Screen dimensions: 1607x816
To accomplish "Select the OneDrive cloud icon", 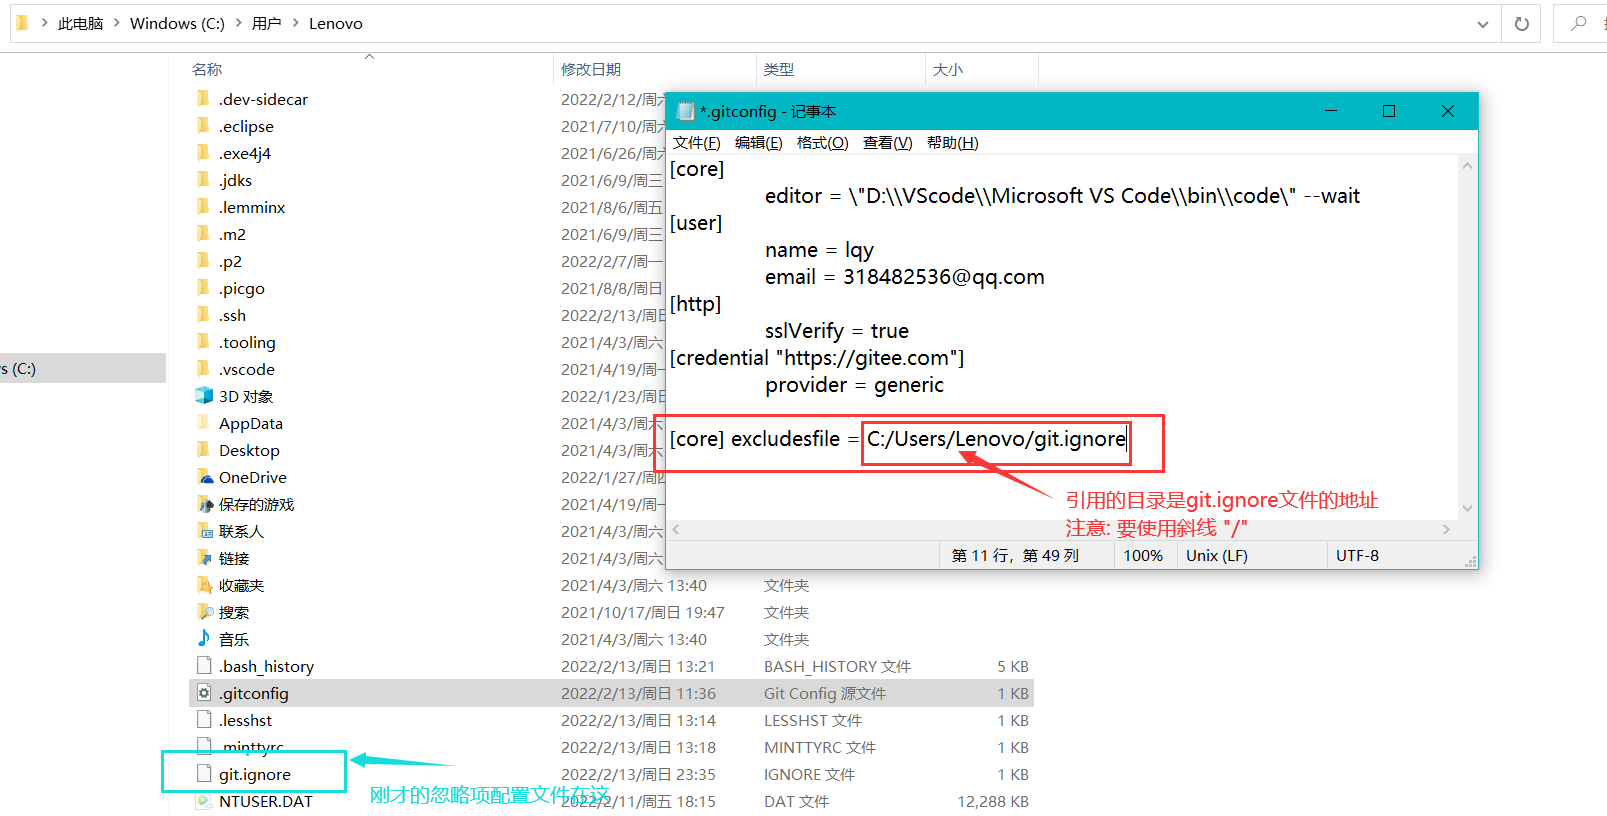I will (204, 477).
